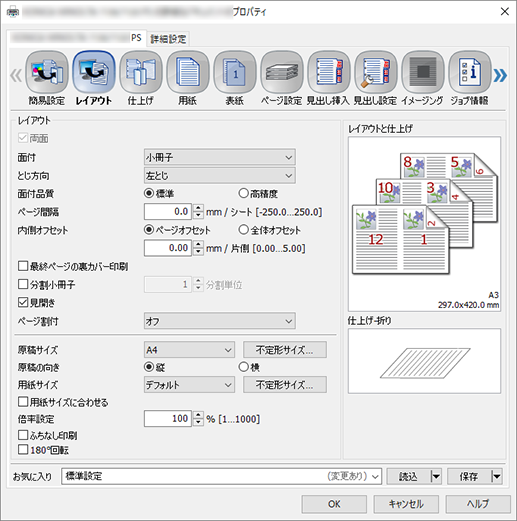The height and width of the screenshot is (521, 517).
Task: Open the 面付 dropdown showing 小冊子
Action: click(220, 157)
